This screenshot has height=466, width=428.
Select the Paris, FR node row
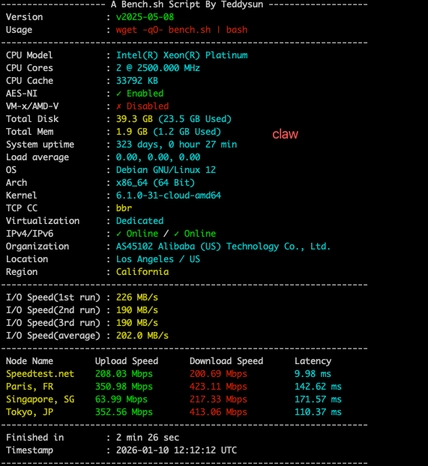[174, 387]
